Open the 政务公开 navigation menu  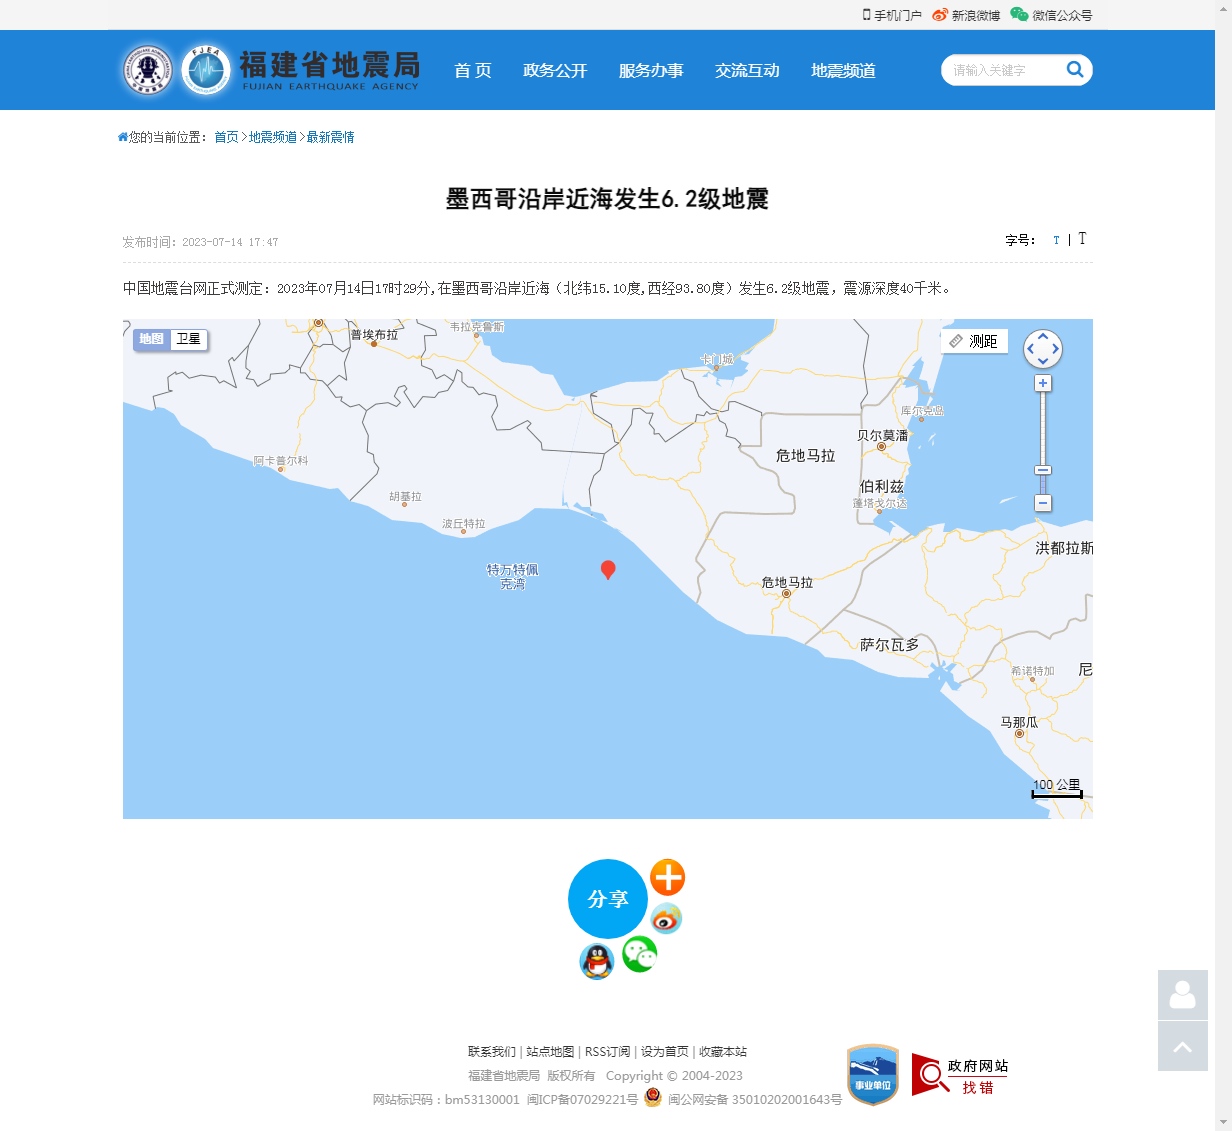click(555, 70)
